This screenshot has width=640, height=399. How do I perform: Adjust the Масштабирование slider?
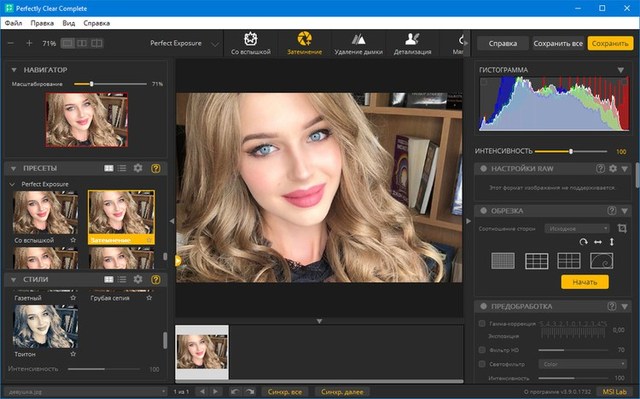tap(110, 84)
